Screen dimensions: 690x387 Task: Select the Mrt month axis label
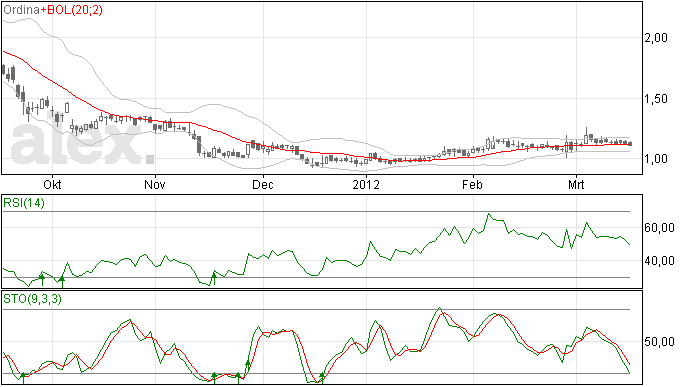(576, 184)
